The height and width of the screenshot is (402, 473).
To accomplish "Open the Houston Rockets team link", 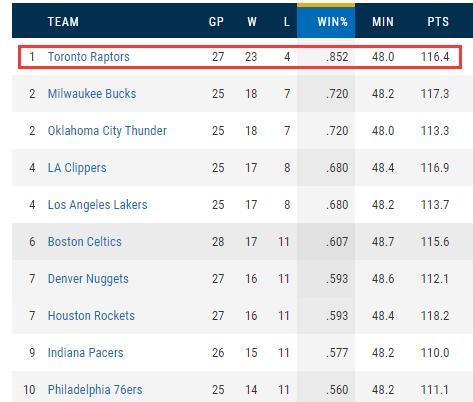I will pyautogui.click(x=91, y=316).
